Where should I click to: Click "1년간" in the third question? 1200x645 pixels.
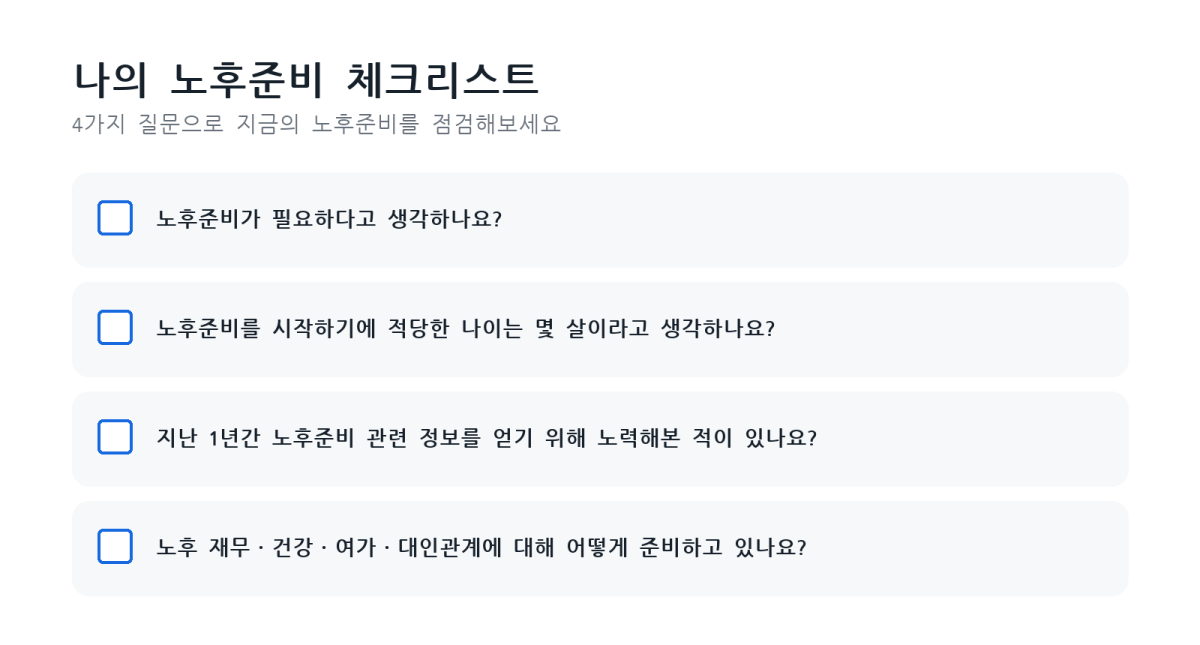(234, 438)
